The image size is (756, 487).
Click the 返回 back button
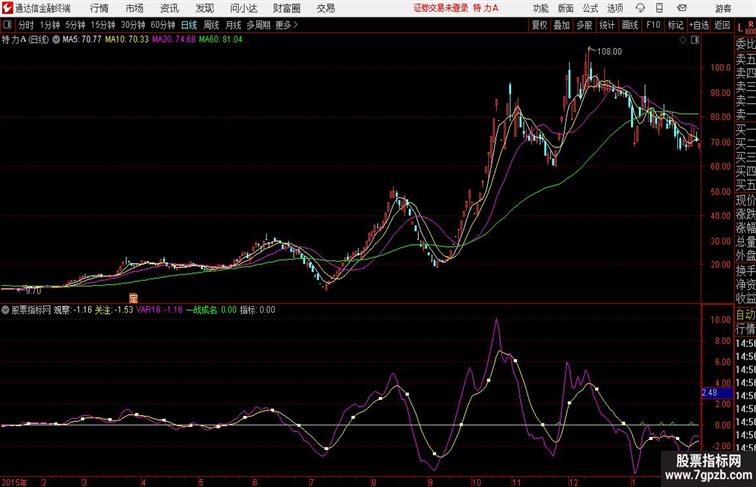click(722, 25)
